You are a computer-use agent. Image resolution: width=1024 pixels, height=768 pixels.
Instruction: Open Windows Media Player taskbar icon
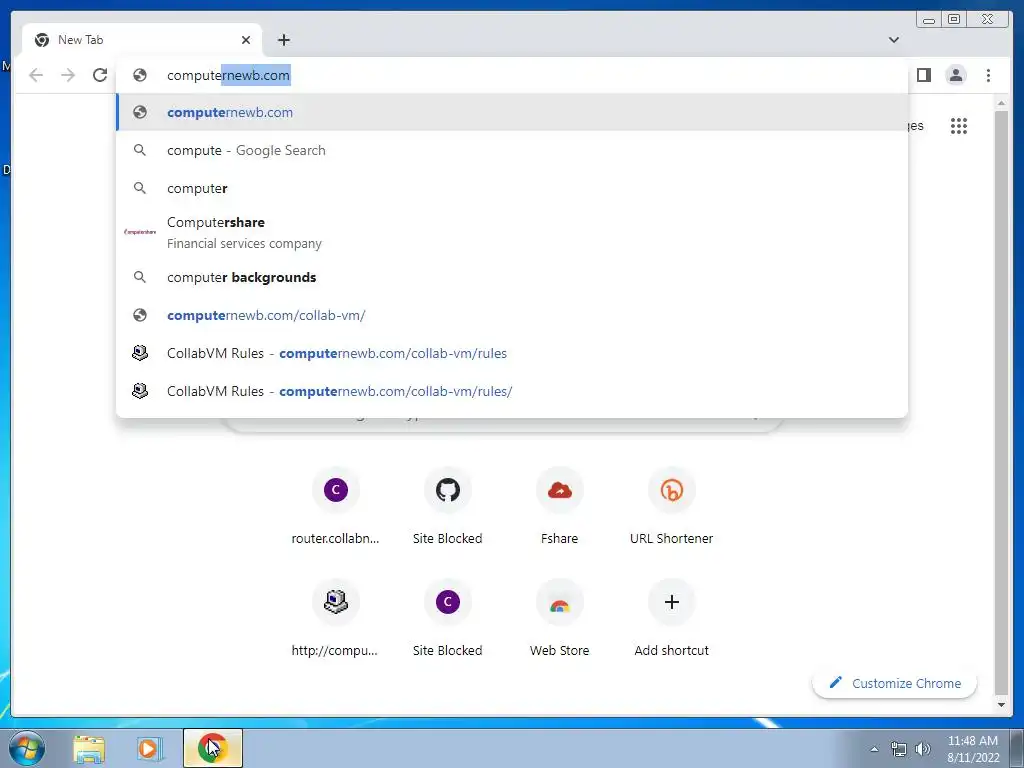[x=148, y=748]
